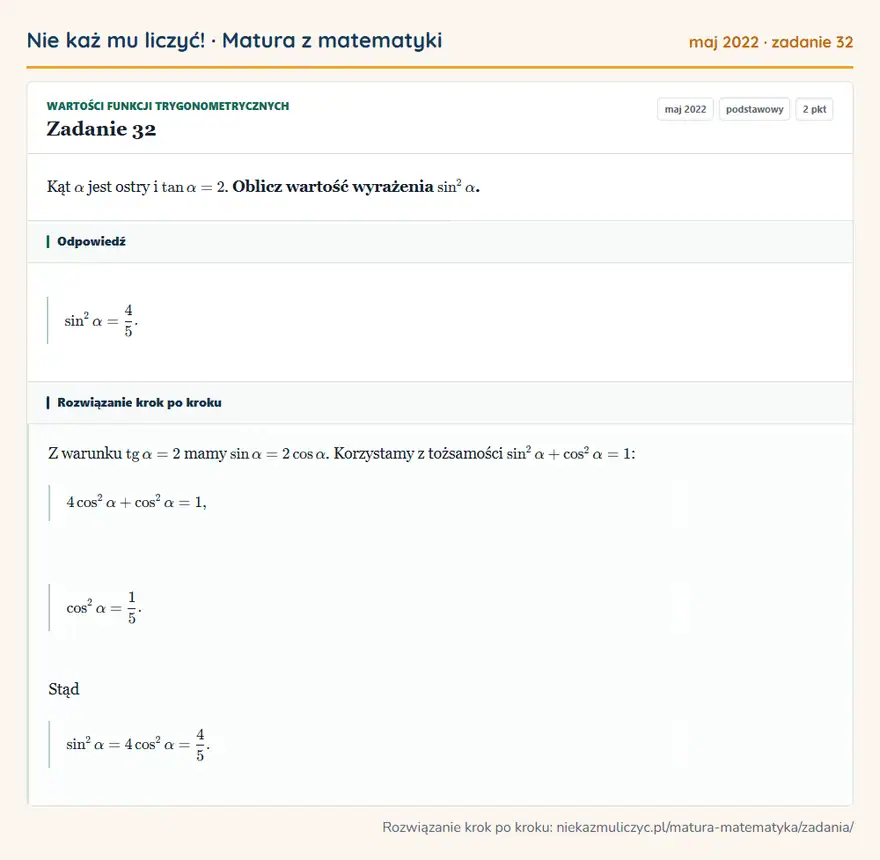Click the cos² α = 1/5 formula
The image size is (880, 860).
(104, 608)
